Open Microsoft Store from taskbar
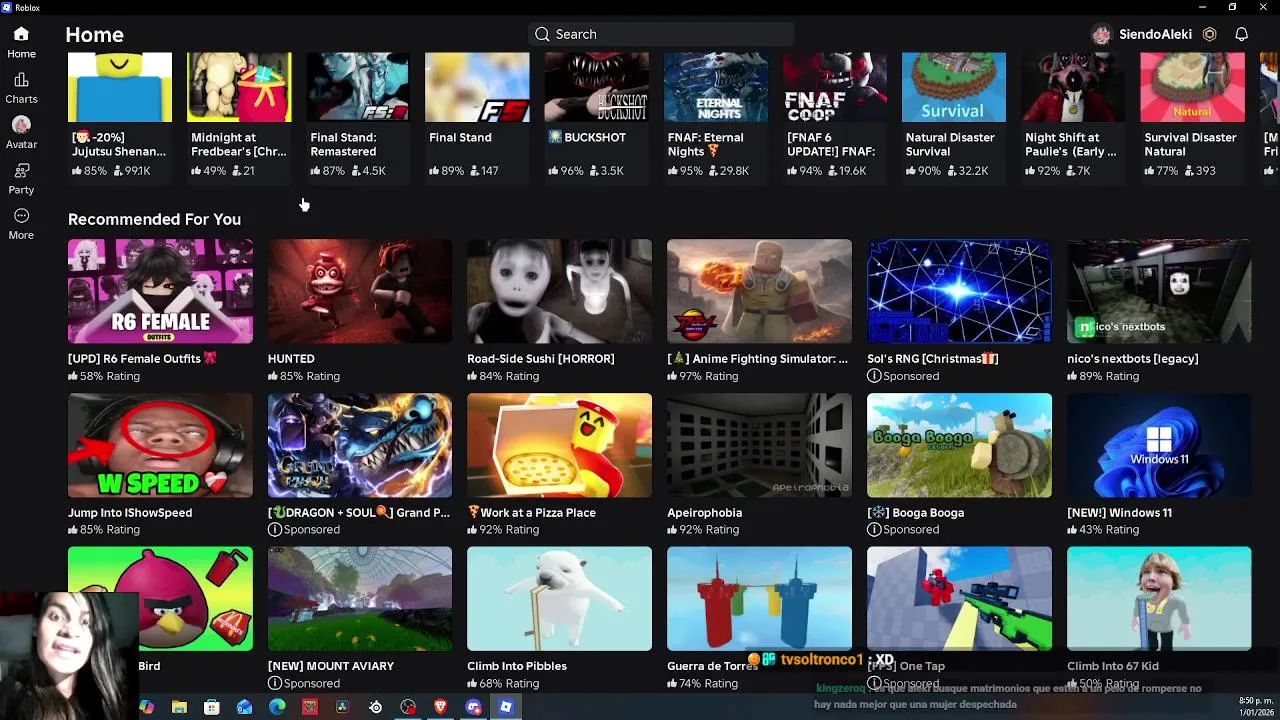Viewport: 1280px width, 720px height. coord(212,707)
